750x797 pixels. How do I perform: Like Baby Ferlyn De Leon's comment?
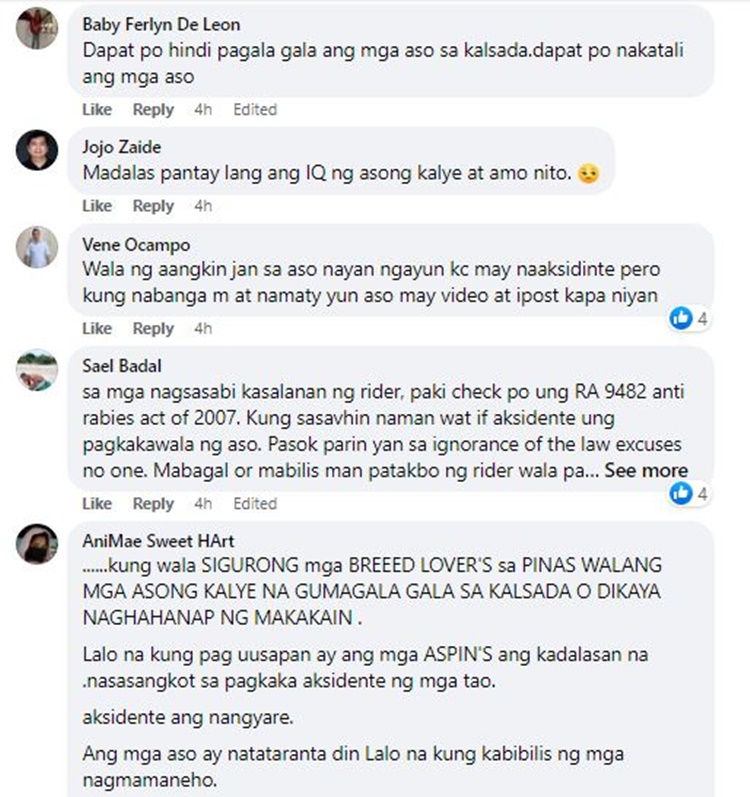click(97, 110)
